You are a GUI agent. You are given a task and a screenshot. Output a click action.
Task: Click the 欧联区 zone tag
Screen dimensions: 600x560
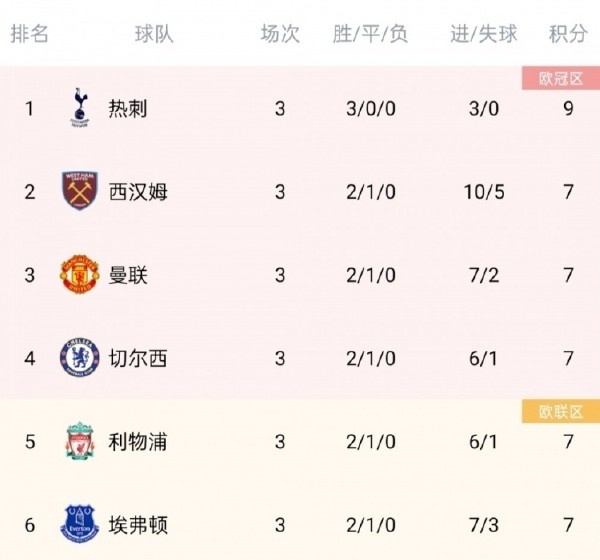(x=561, y=411)
